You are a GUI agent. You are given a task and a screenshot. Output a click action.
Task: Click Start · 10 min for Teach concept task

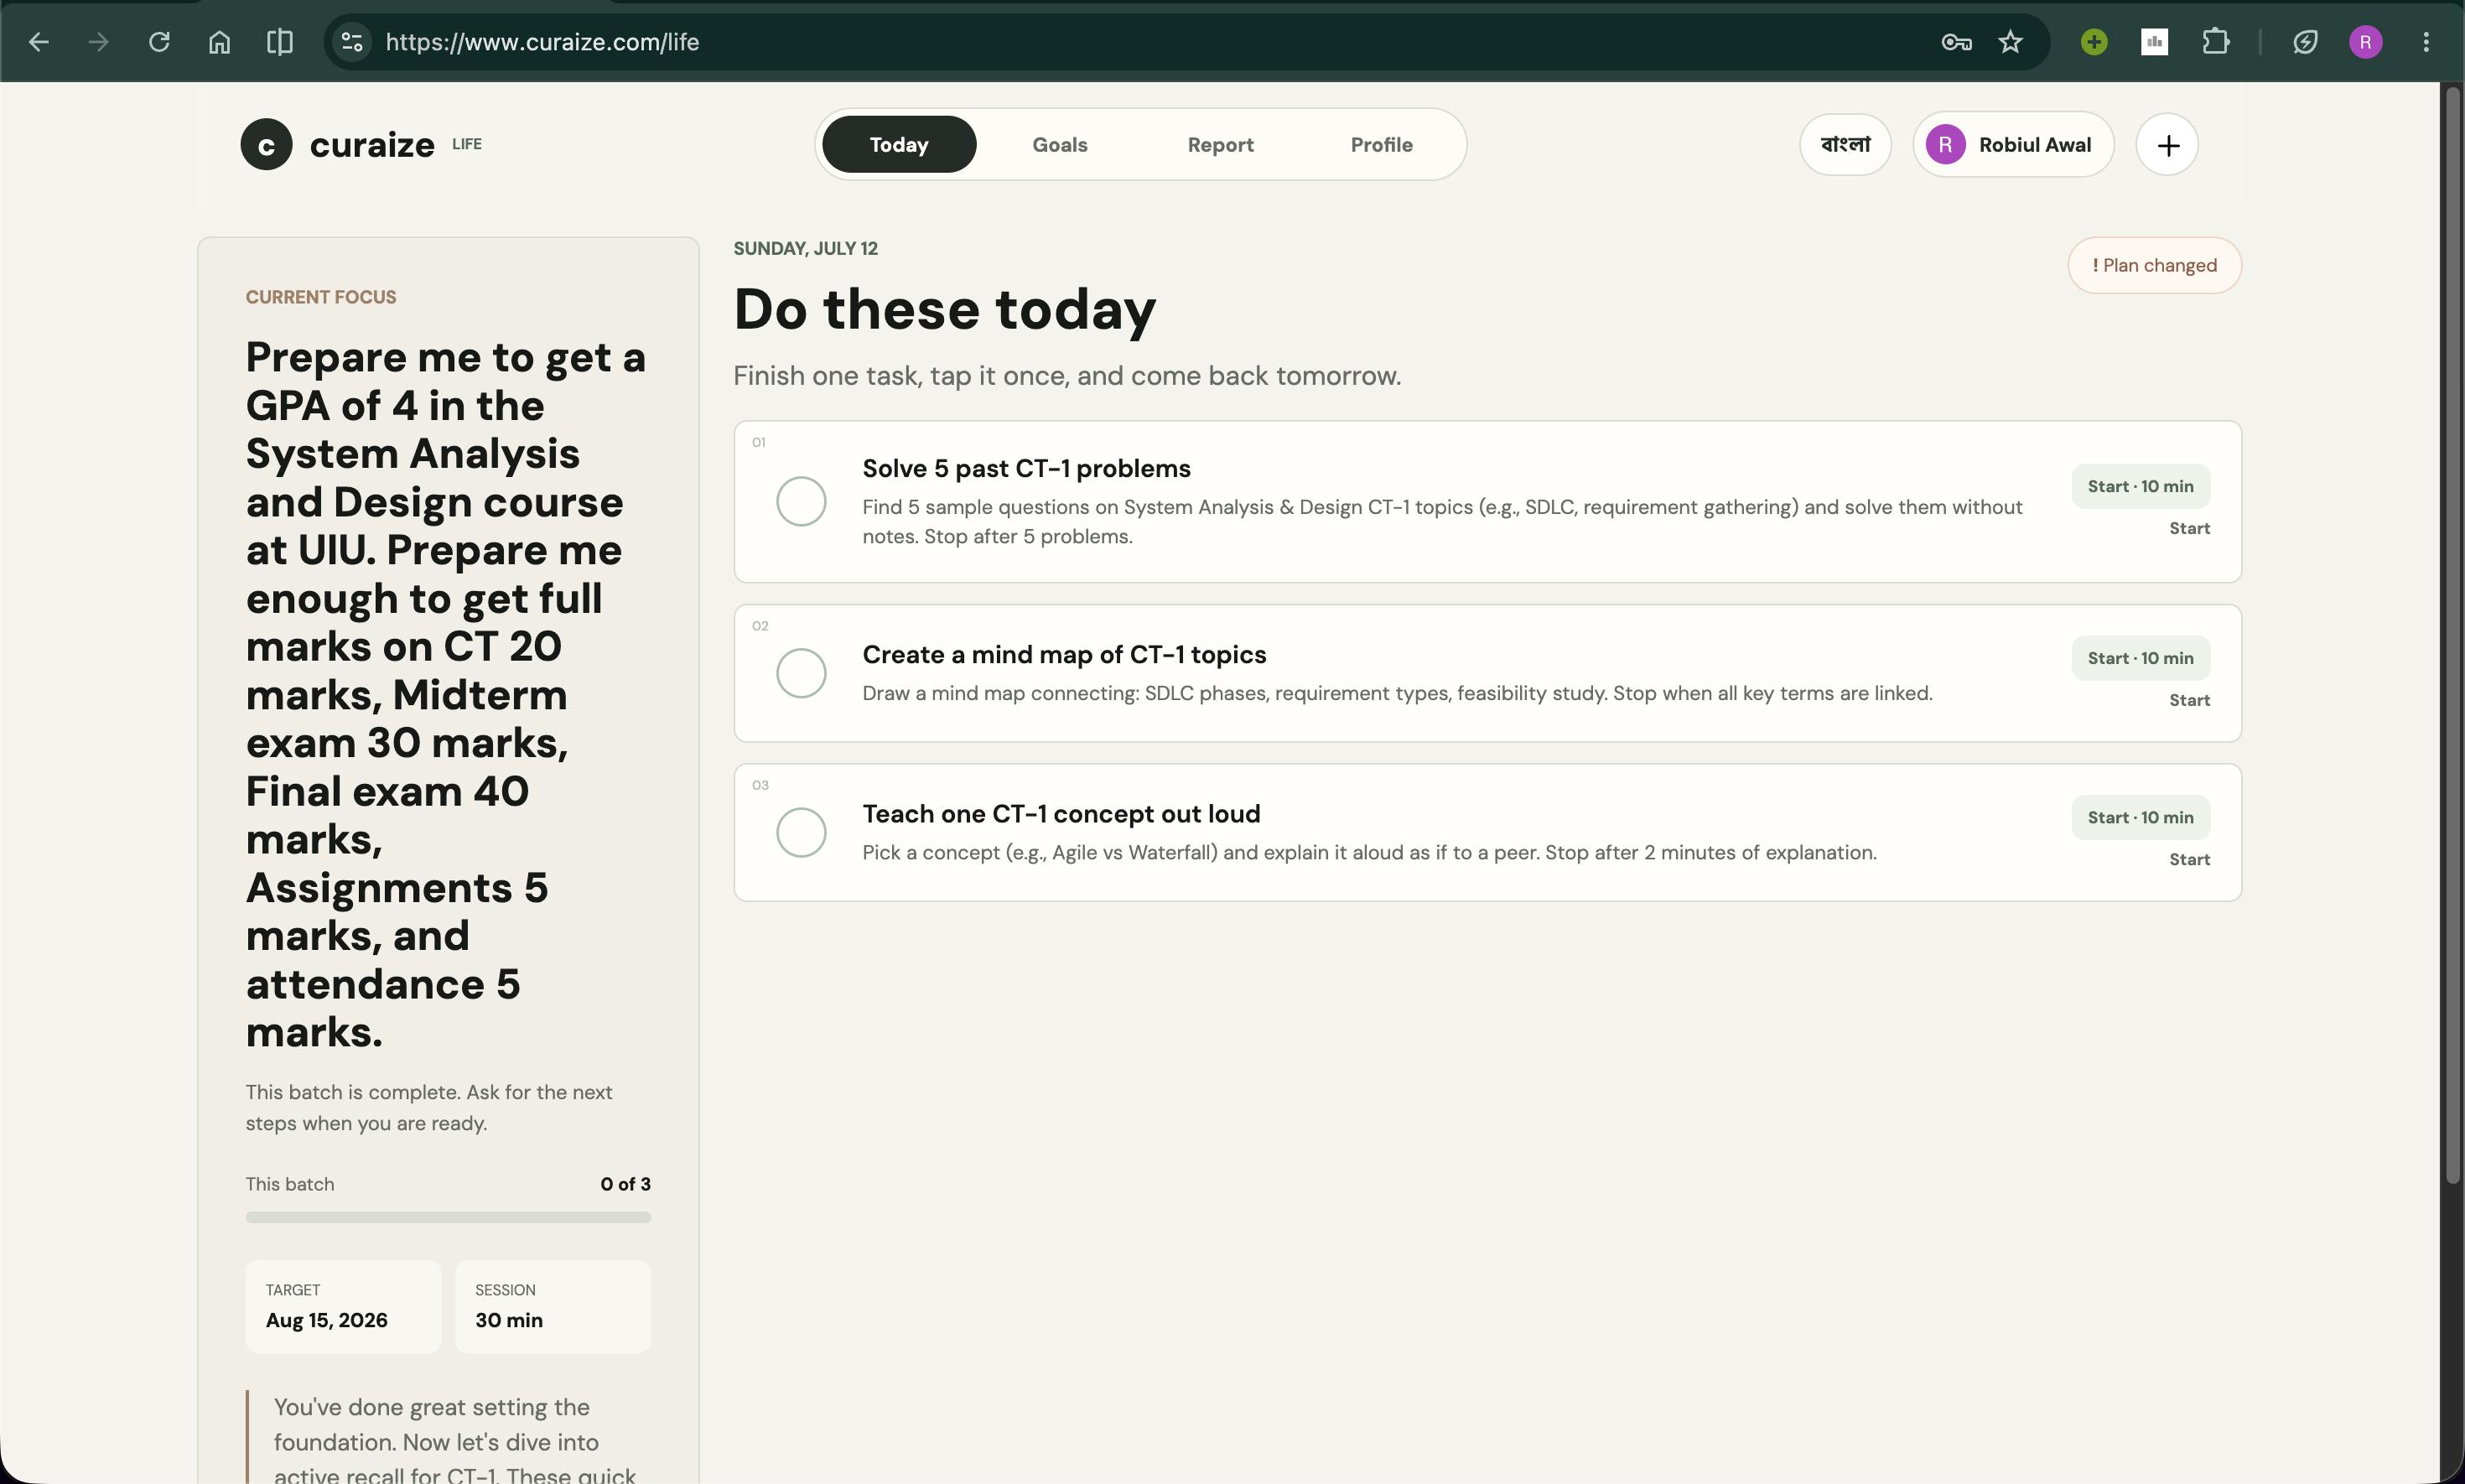(2140, 817)
